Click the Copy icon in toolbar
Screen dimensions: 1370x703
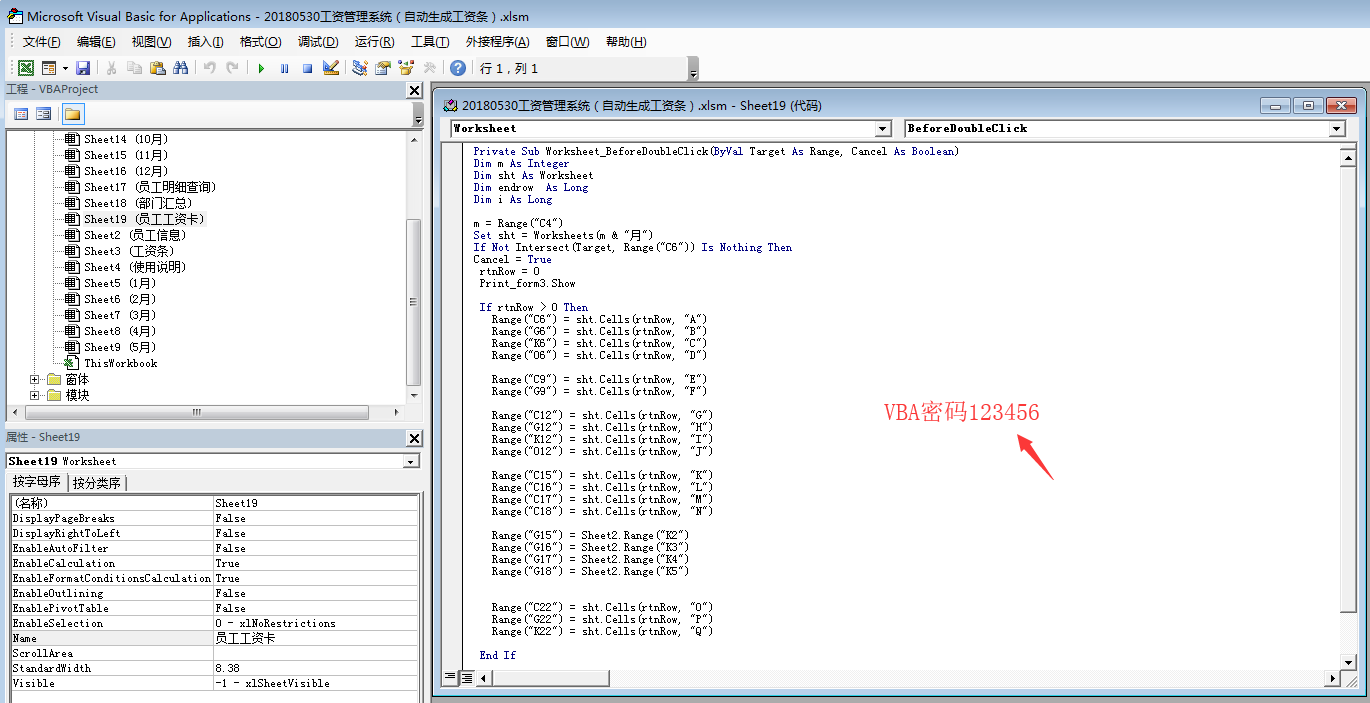[134, 68]
